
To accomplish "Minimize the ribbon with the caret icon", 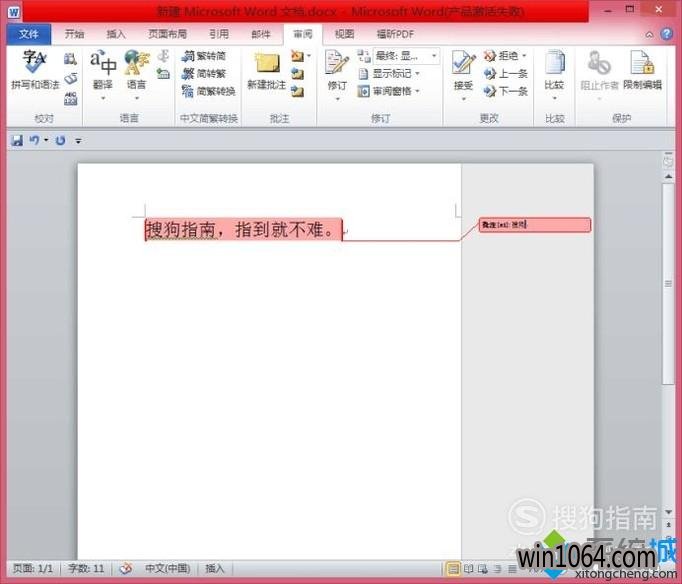I will tap(649, 34).
